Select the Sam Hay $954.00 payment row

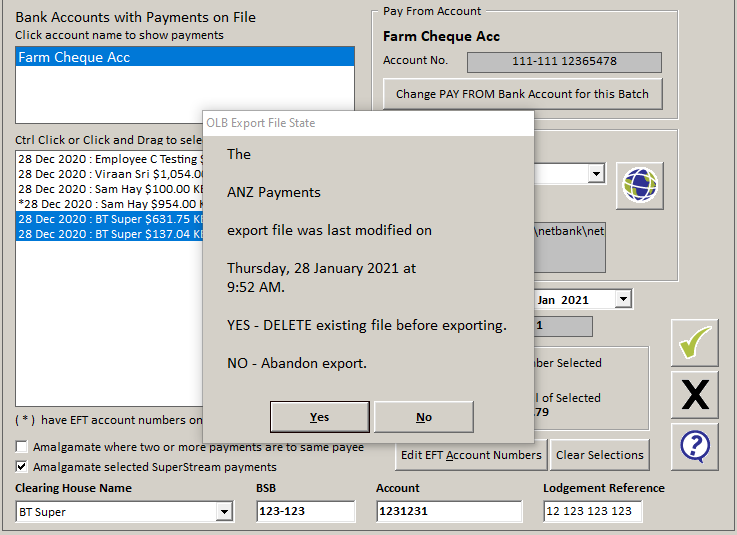pyautogui.click(x=110, y=204)
